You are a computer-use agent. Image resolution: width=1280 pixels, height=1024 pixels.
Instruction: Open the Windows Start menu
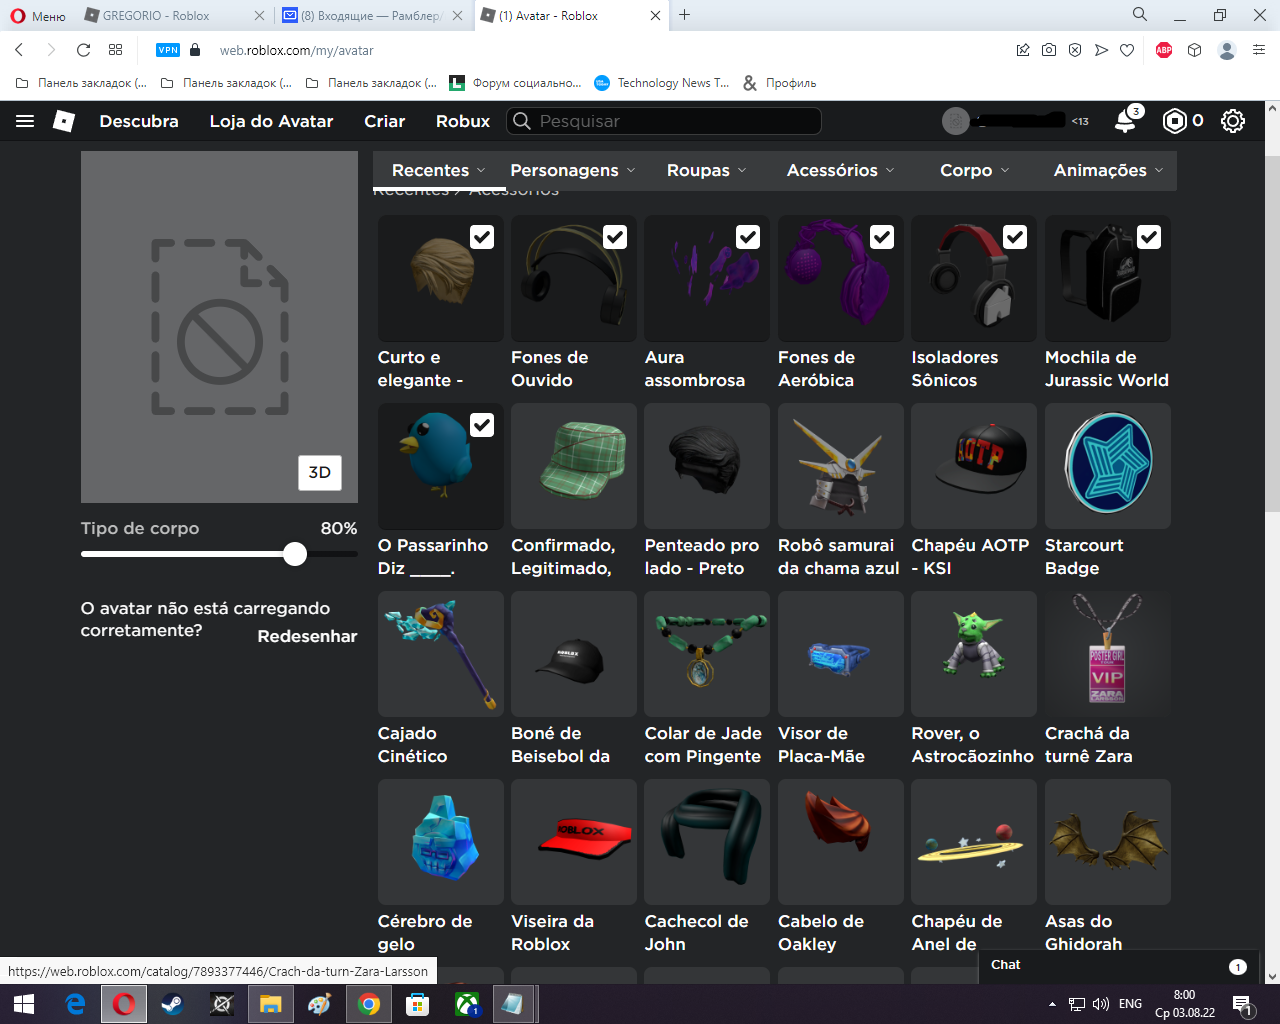click(x=24, y=1004)
